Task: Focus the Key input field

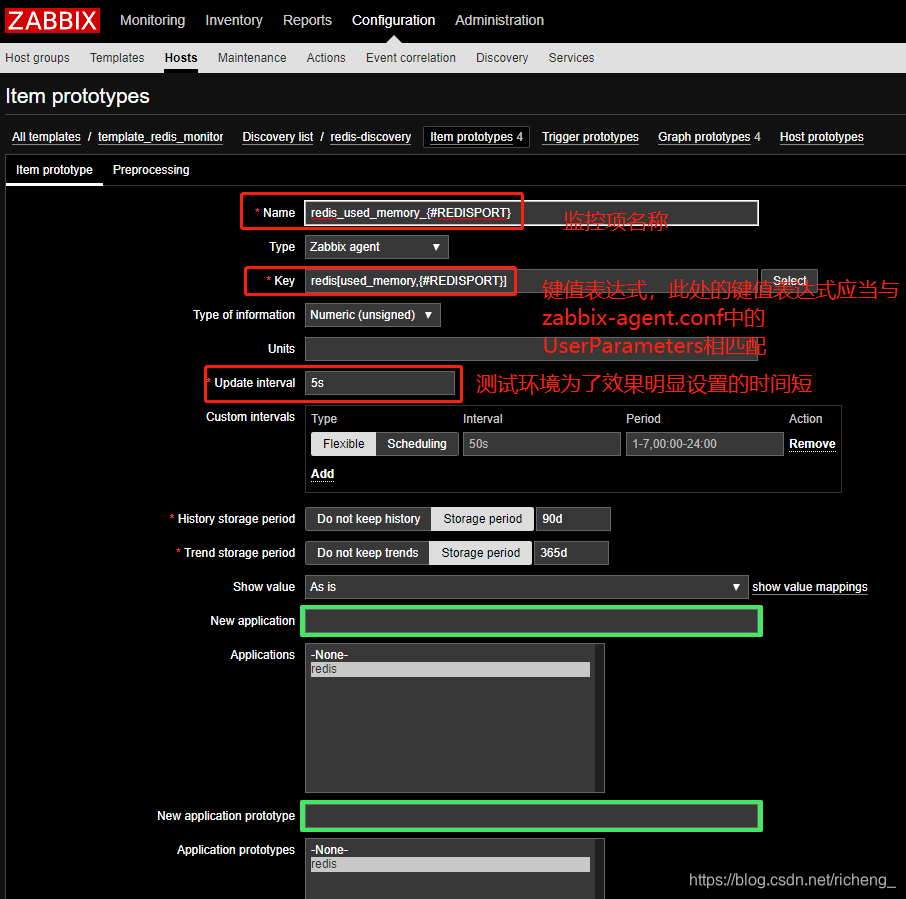Action: point(531,281)
